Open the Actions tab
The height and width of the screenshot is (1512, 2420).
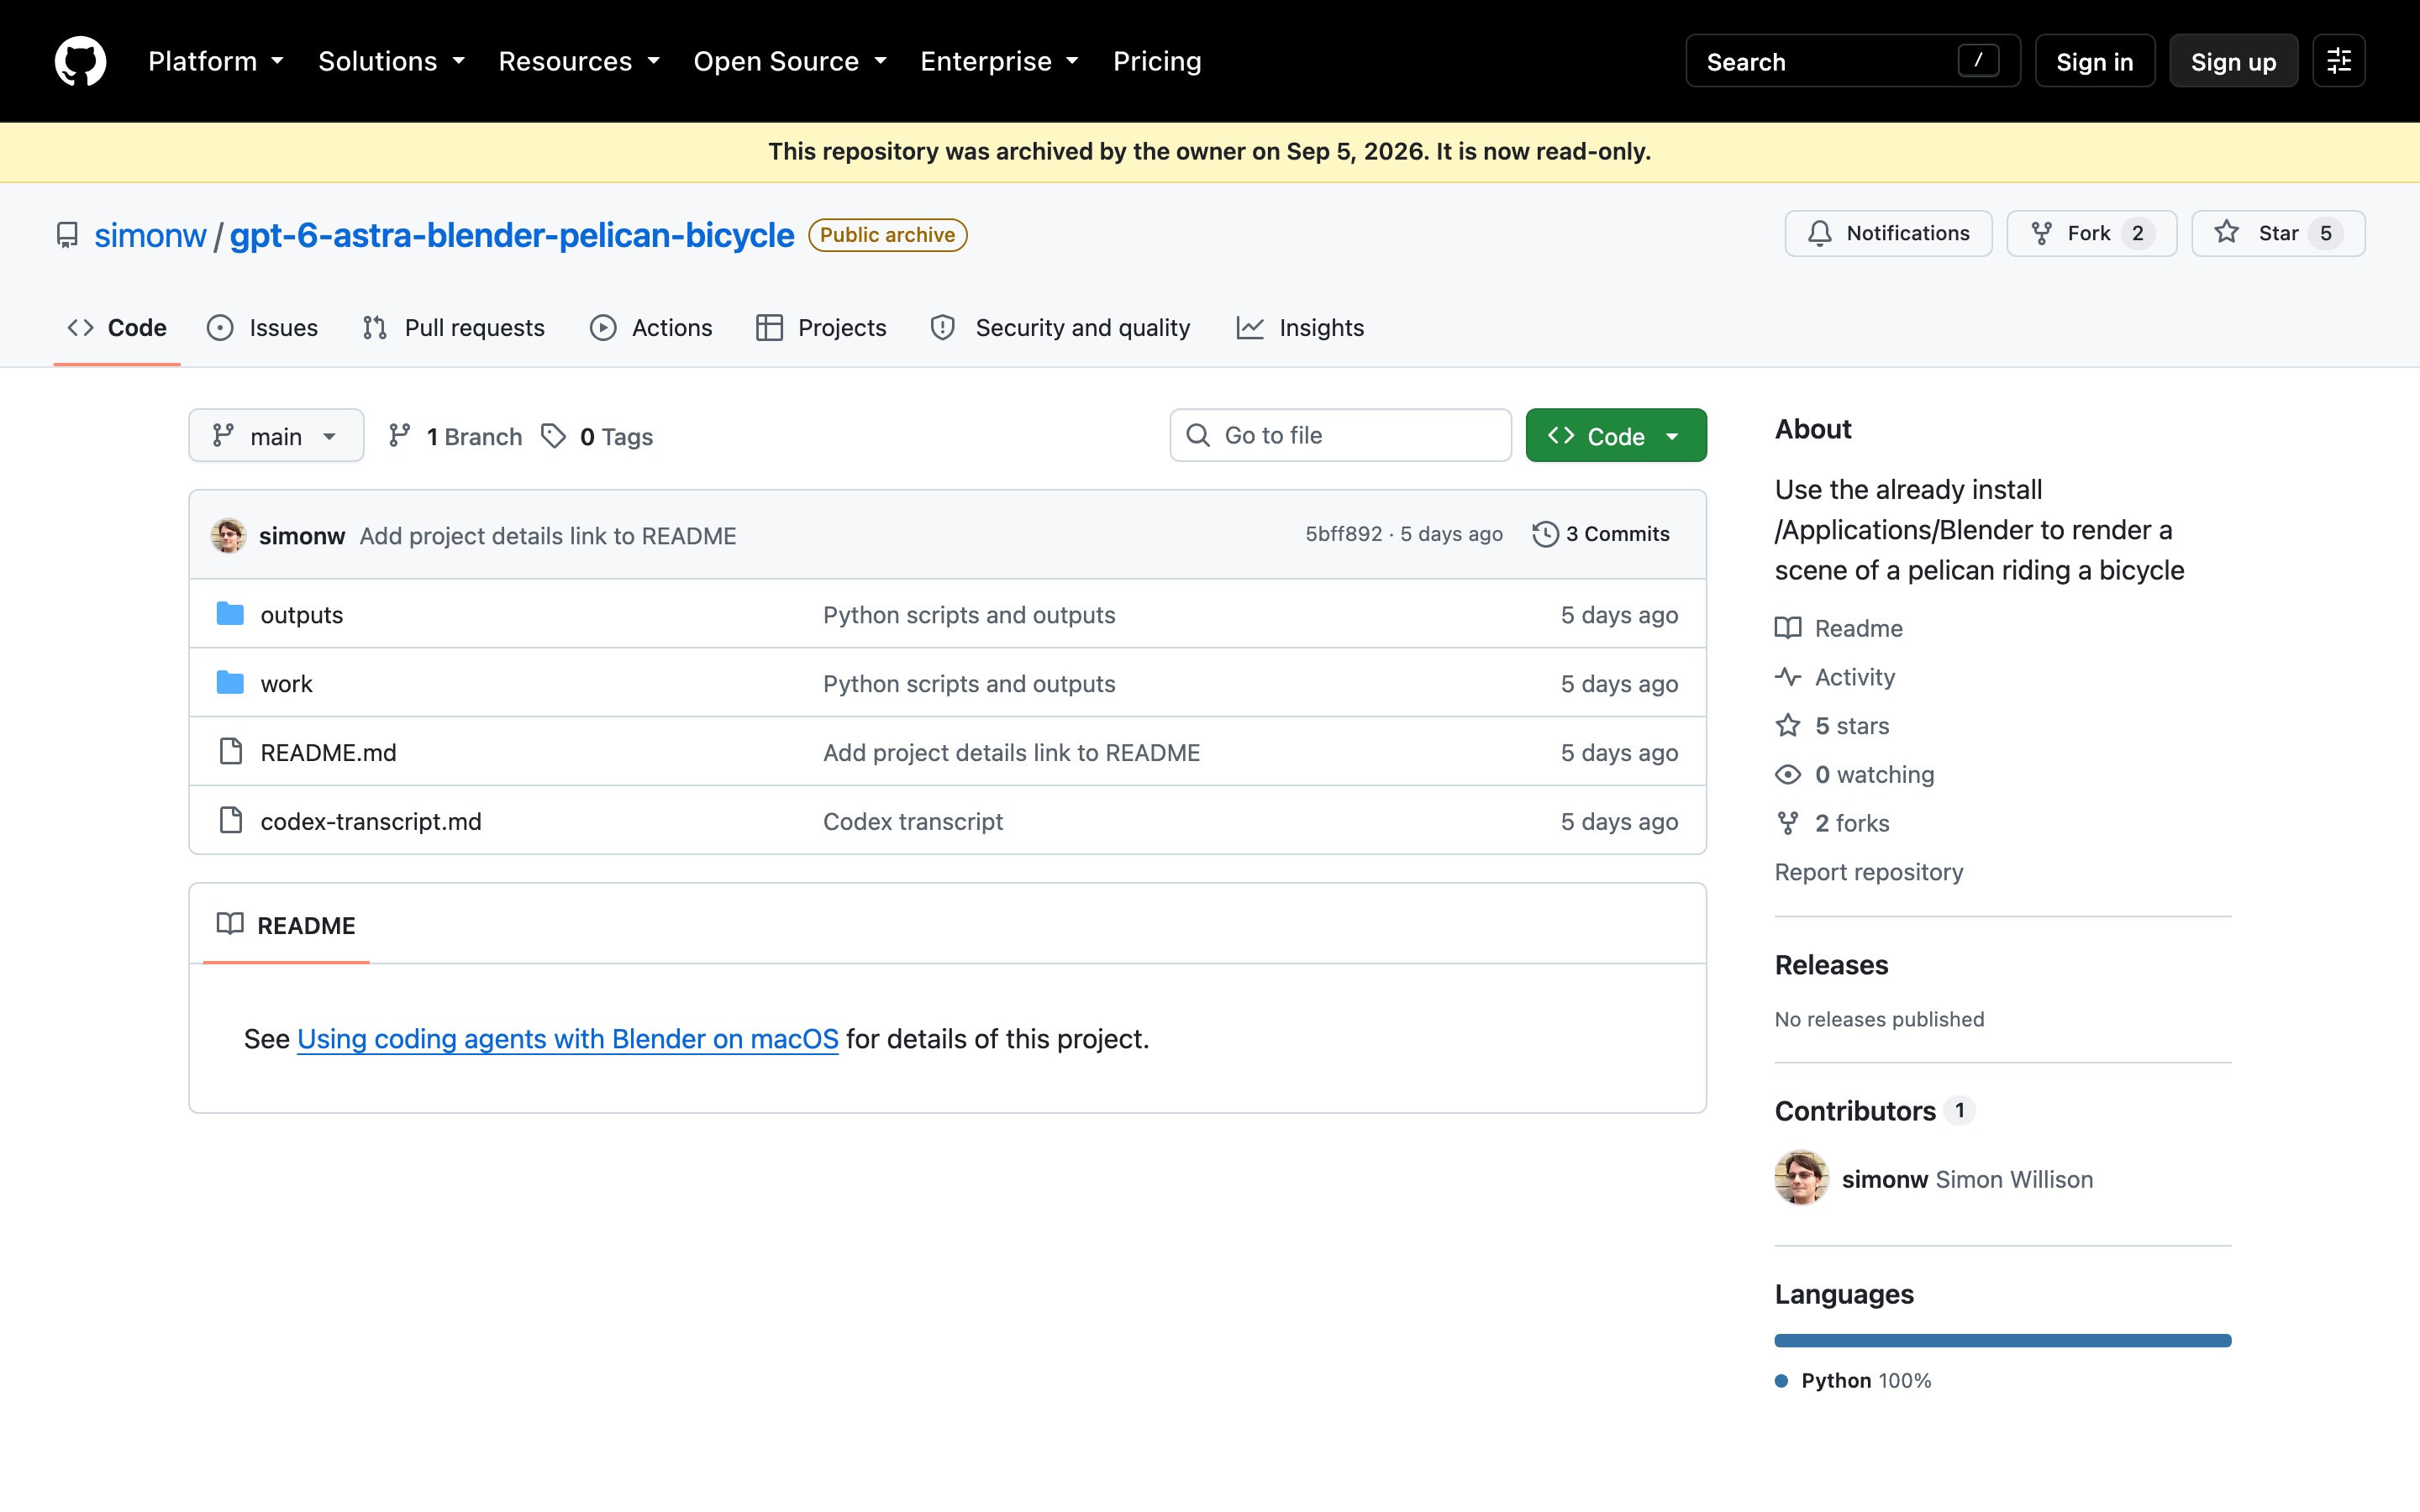tap(651, 328)
